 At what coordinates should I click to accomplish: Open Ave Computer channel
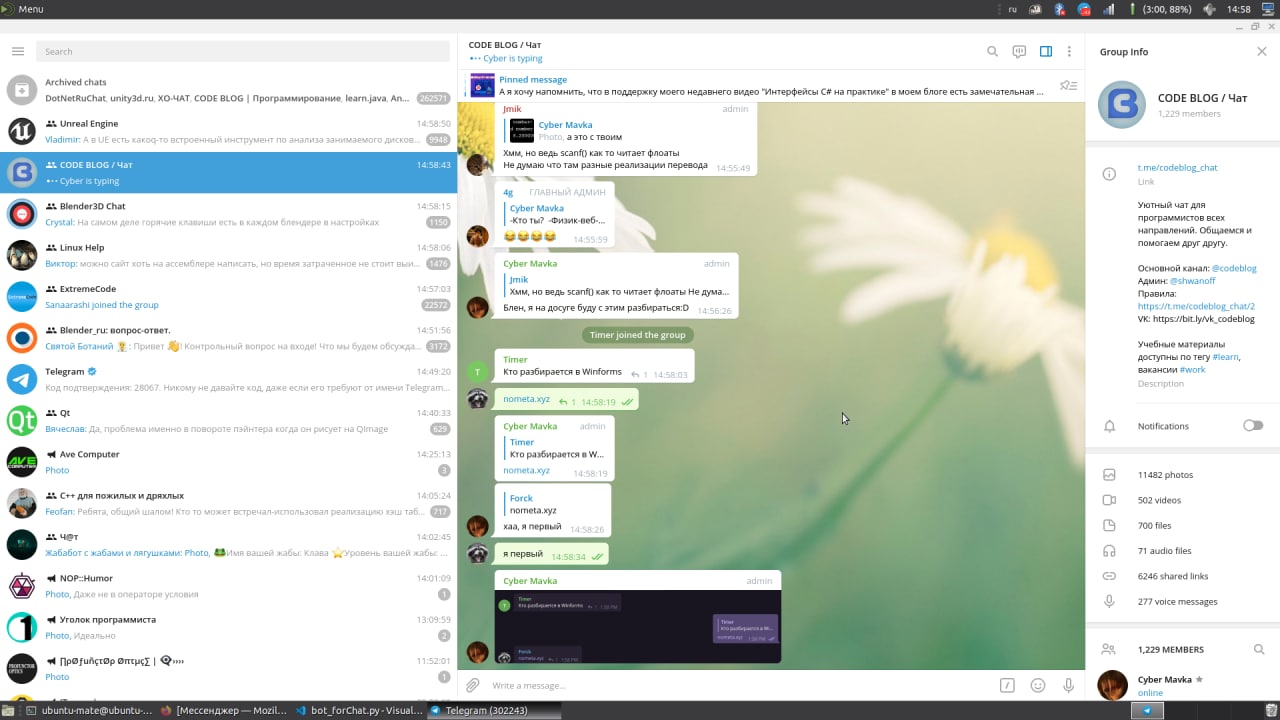[228, 462]
